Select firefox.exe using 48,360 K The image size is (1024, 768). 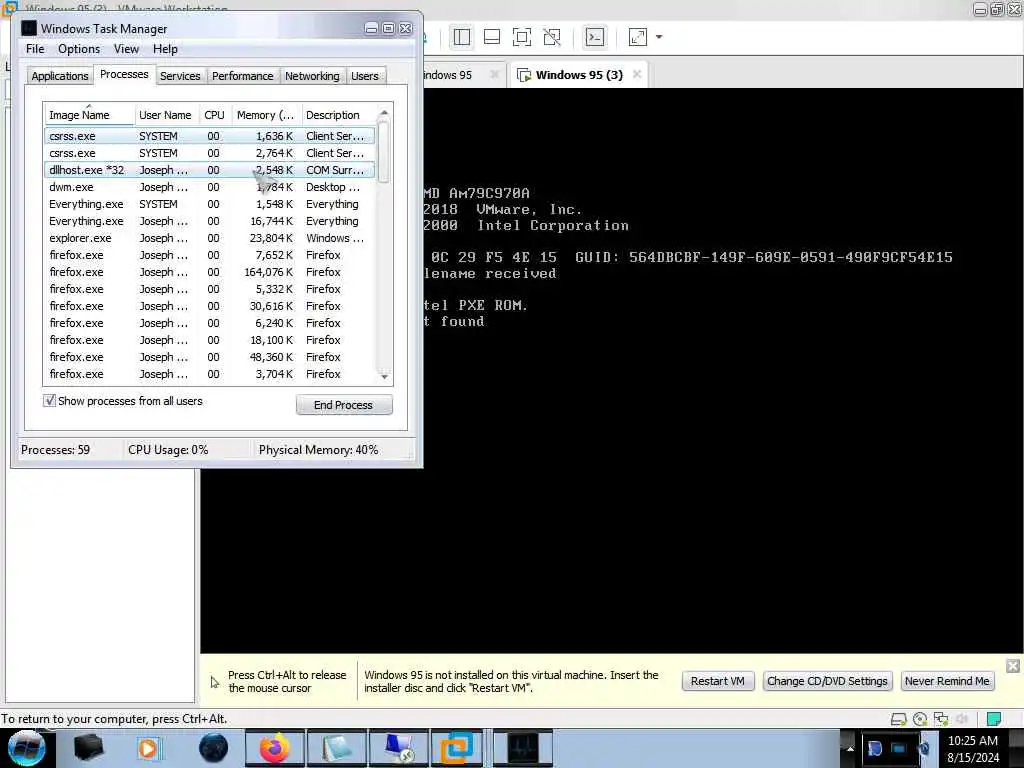210,357
